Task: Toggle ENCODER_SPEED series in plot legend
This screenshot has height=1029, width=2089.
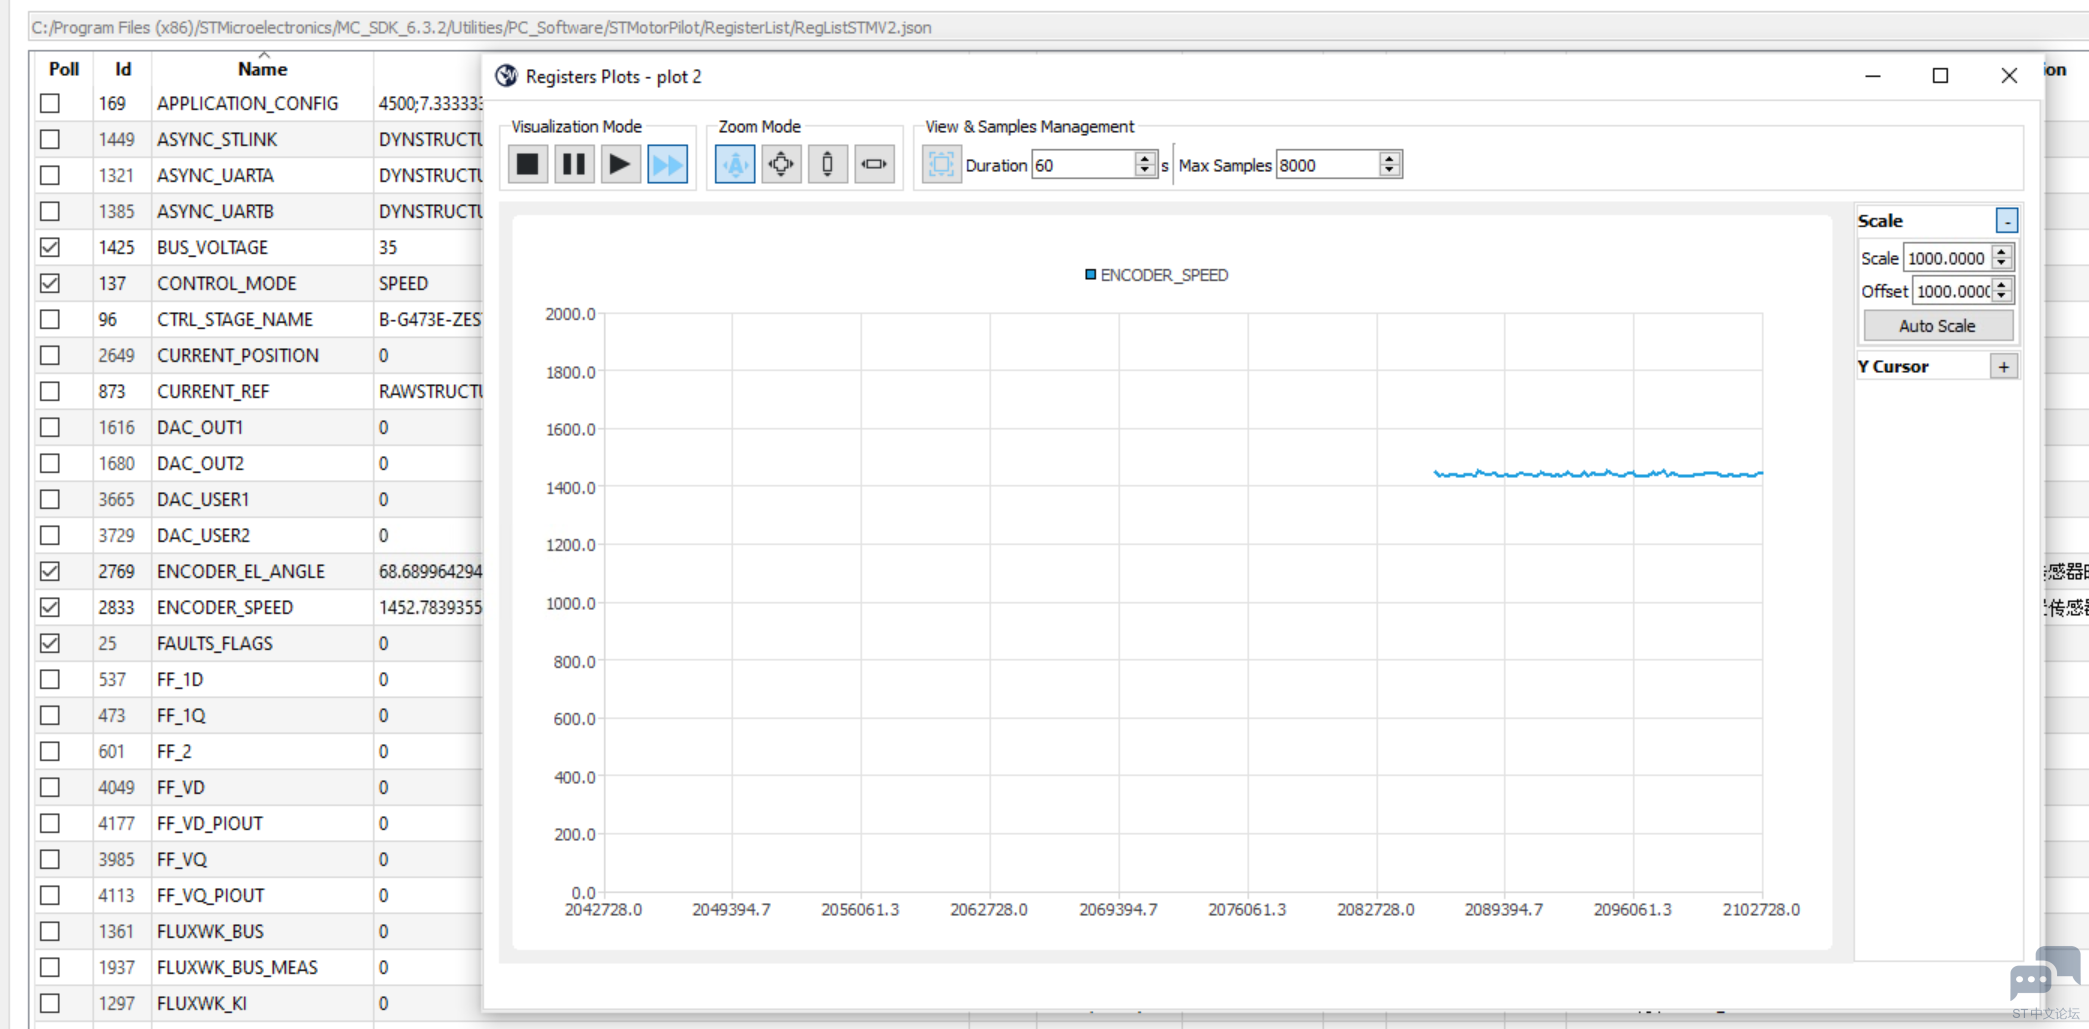Action: [1157, 275]
